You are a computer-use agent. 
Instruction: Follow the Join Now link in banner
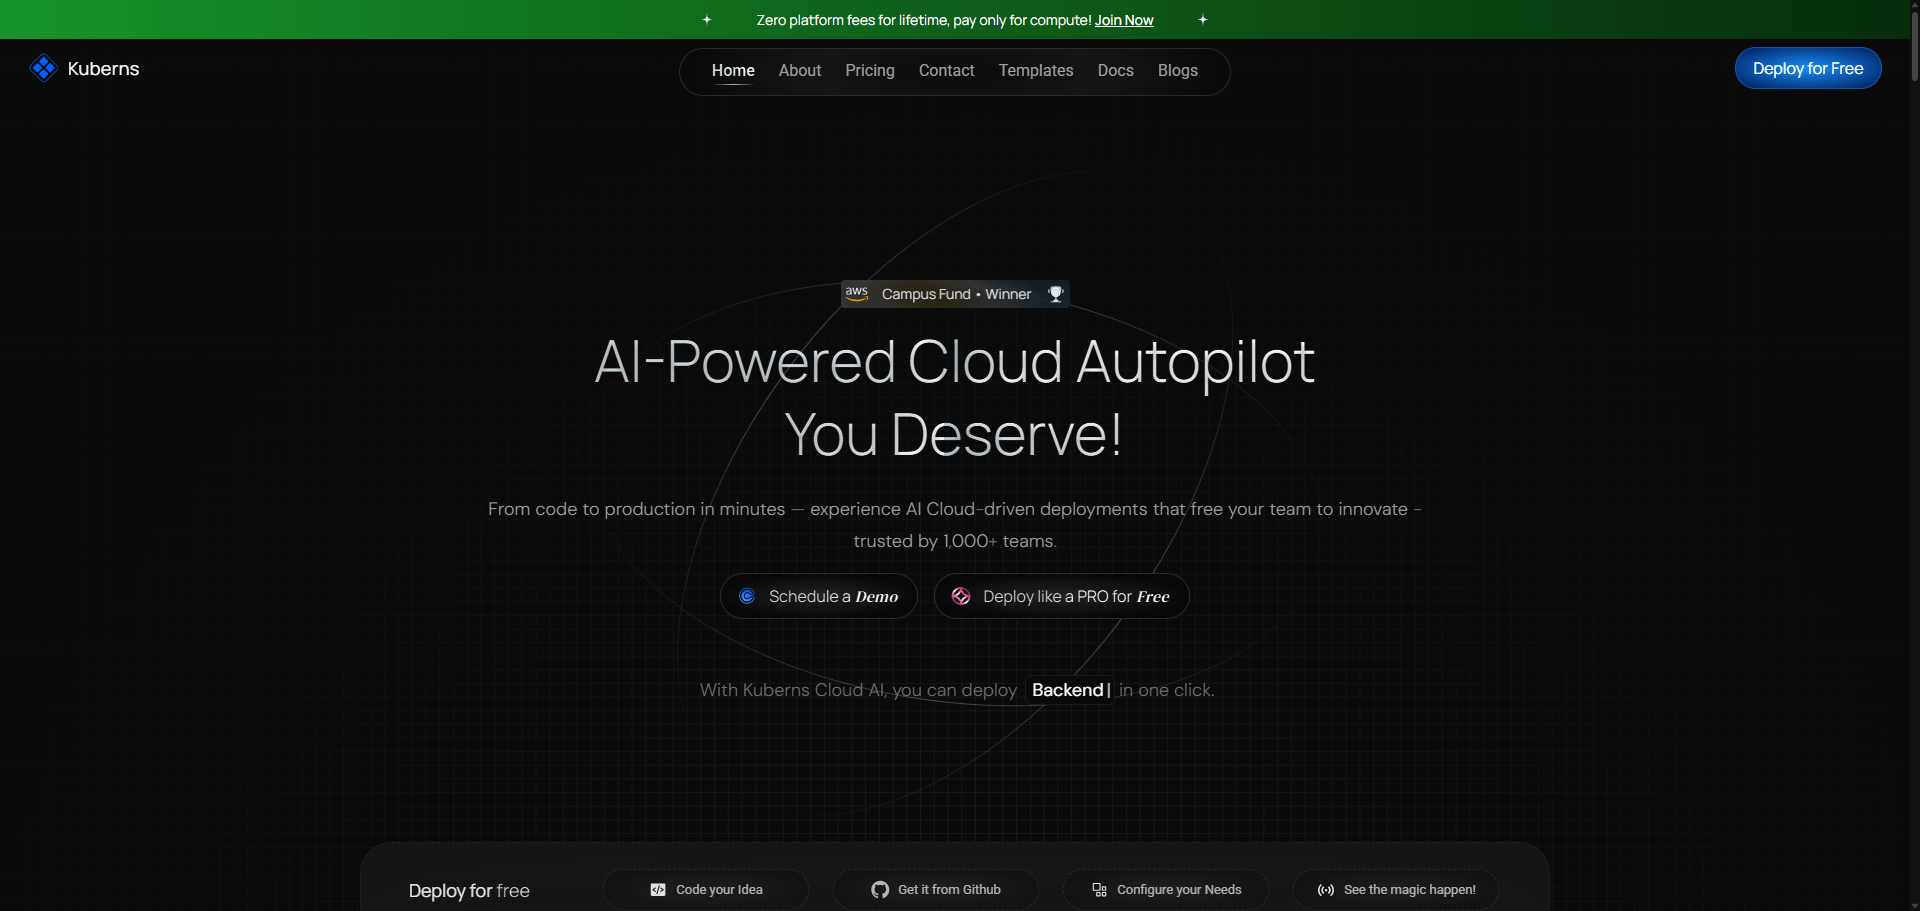tap(1123, 20)
